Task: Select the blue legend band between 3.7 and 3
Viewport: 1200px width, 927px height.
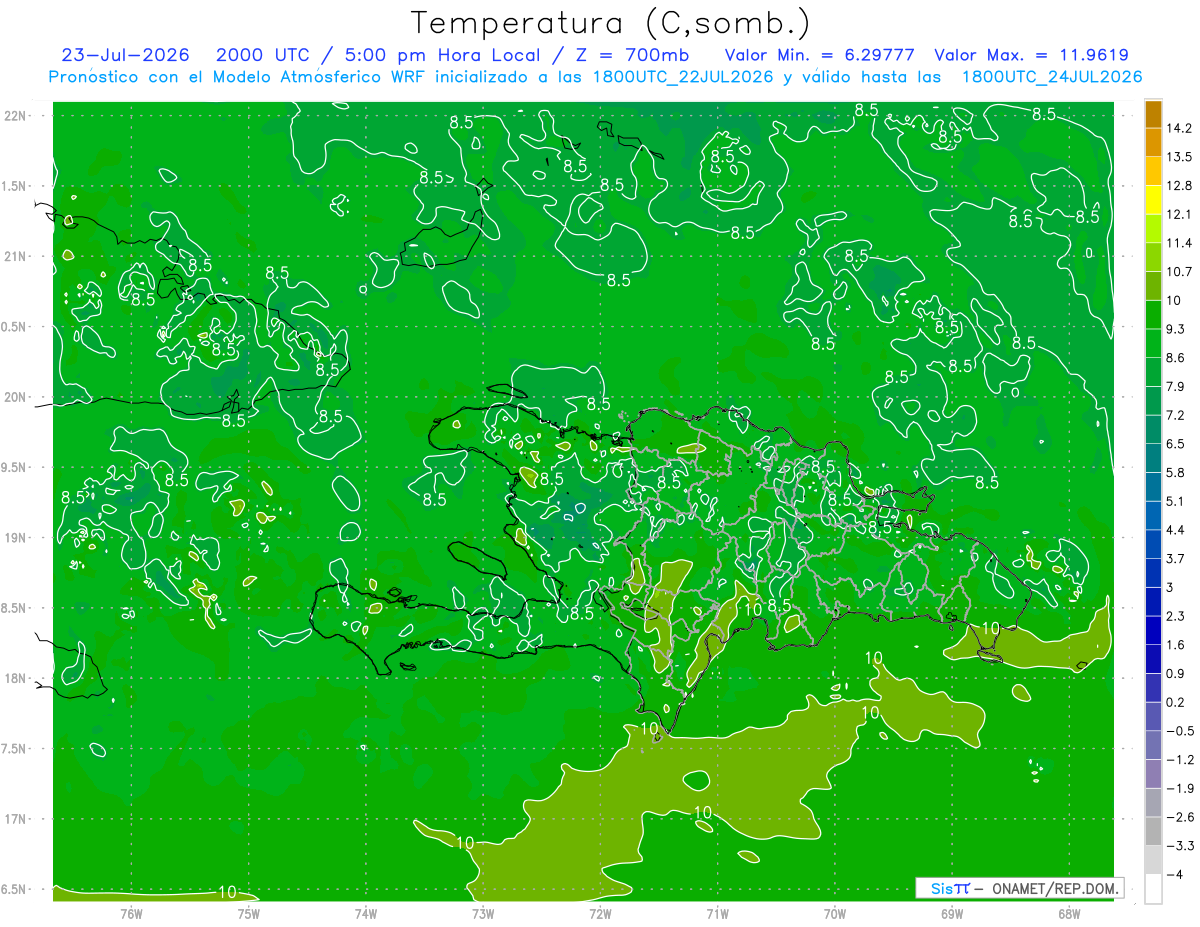Action: (x=1153, y=572)
